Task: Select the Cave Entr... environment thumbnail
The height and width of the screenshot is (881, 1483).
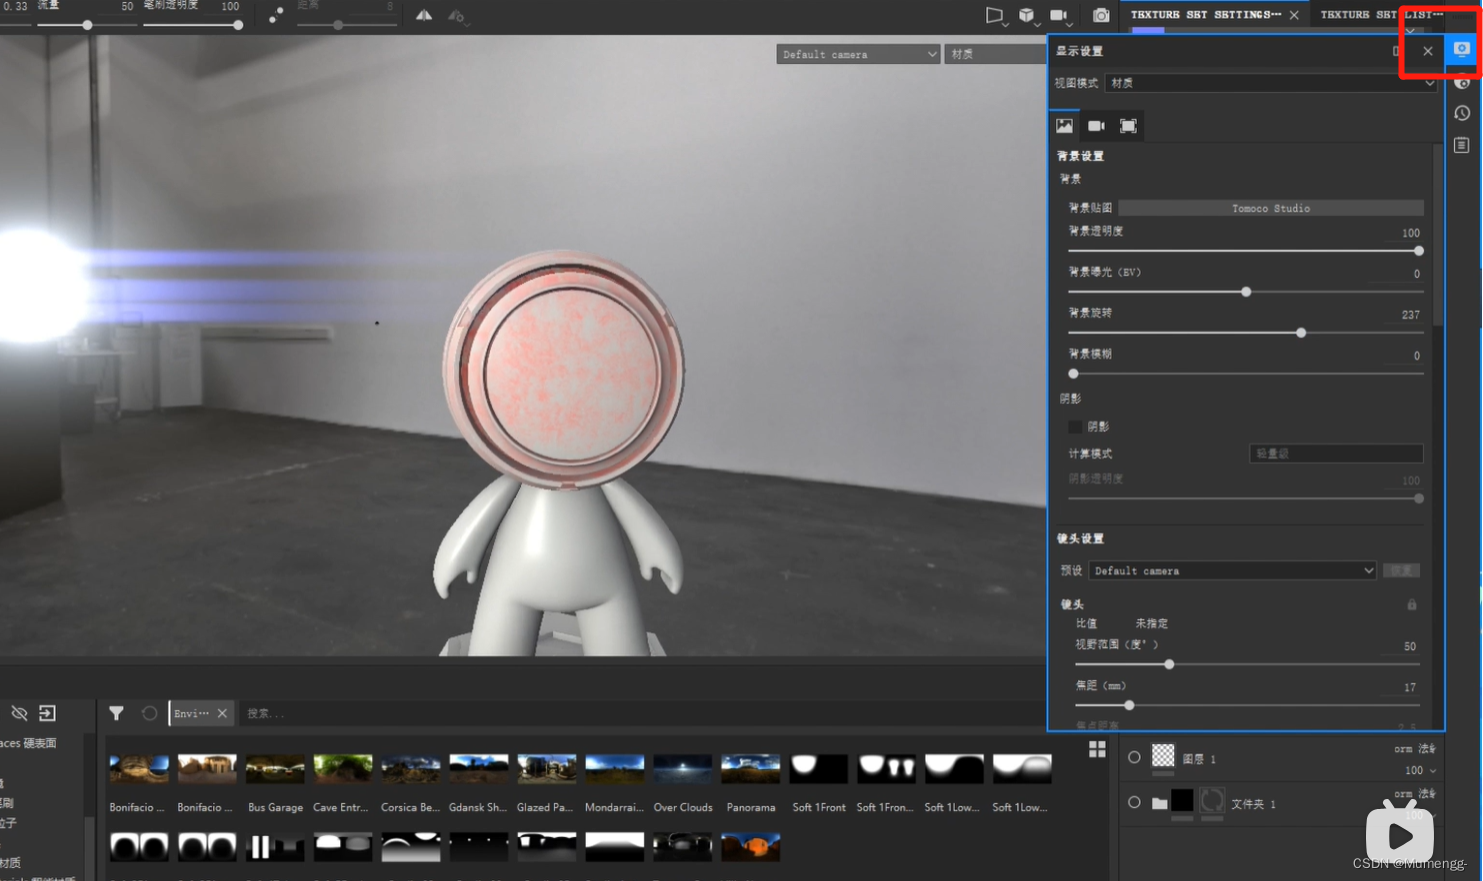Action: tap(343, 768)
